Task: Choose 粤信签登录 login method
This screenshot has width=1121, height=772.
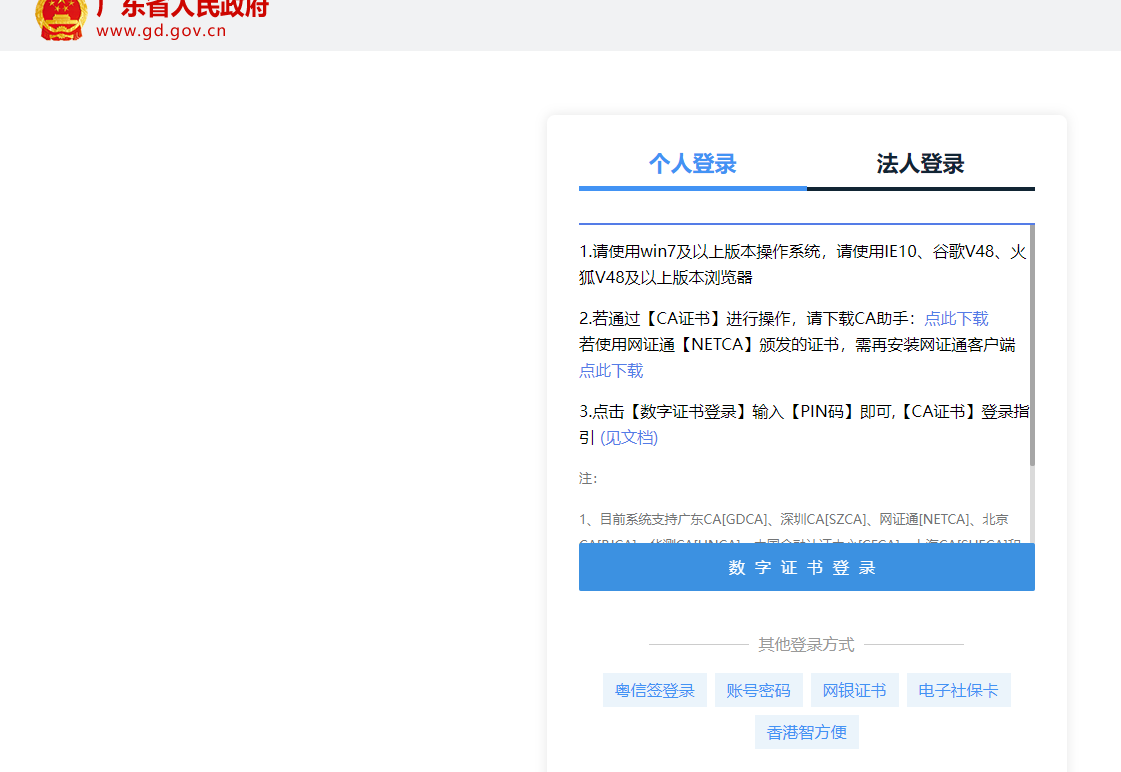Action: point(654,691)
